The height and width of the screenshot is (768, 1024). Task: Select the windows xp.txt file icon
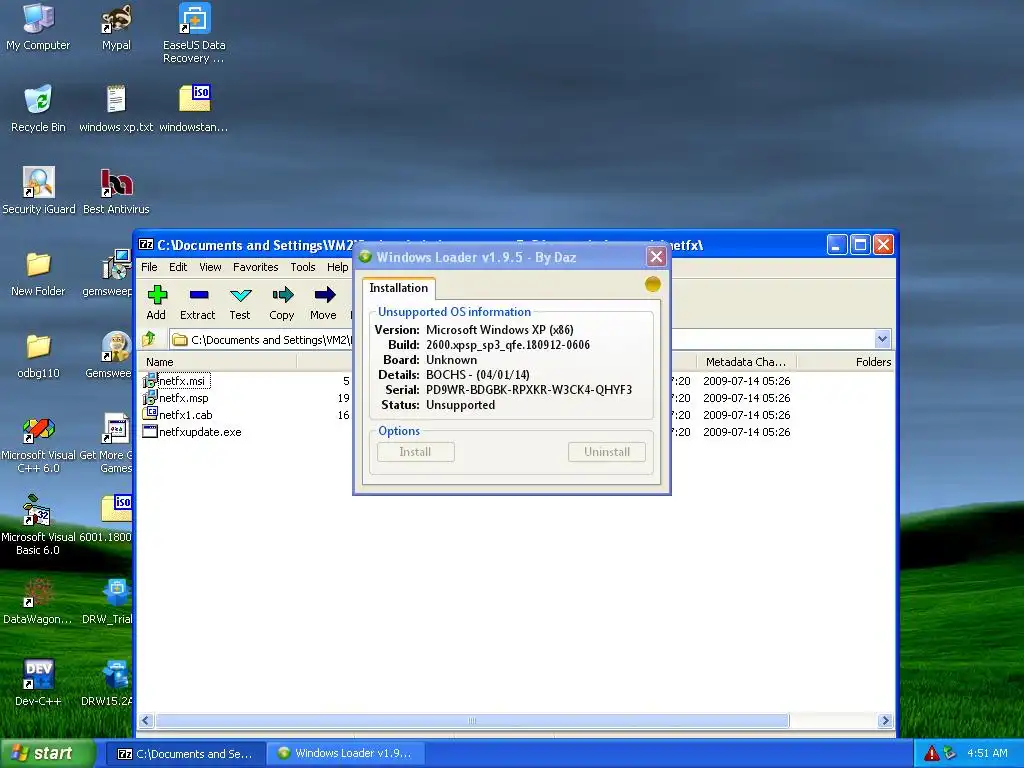[x=116, y=108]
